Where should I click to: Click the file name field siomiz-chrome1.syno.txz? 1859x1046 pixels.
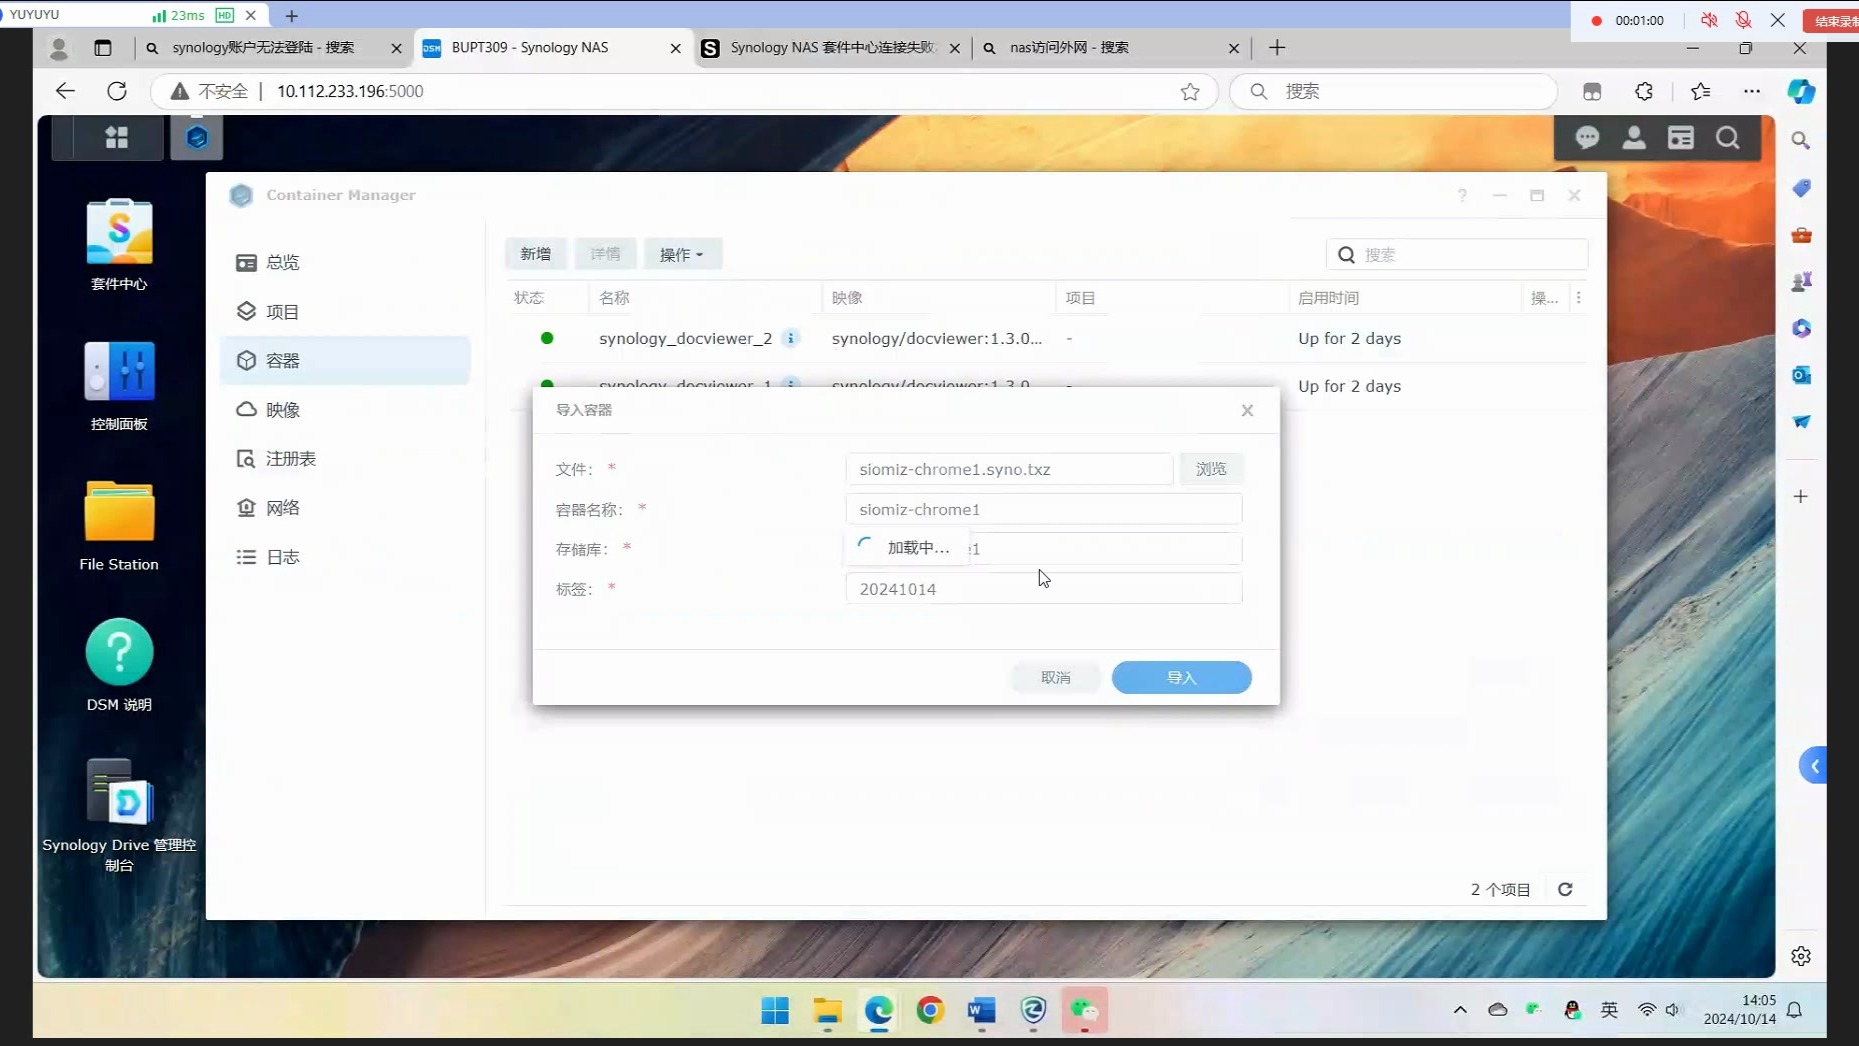point(1009,469)
